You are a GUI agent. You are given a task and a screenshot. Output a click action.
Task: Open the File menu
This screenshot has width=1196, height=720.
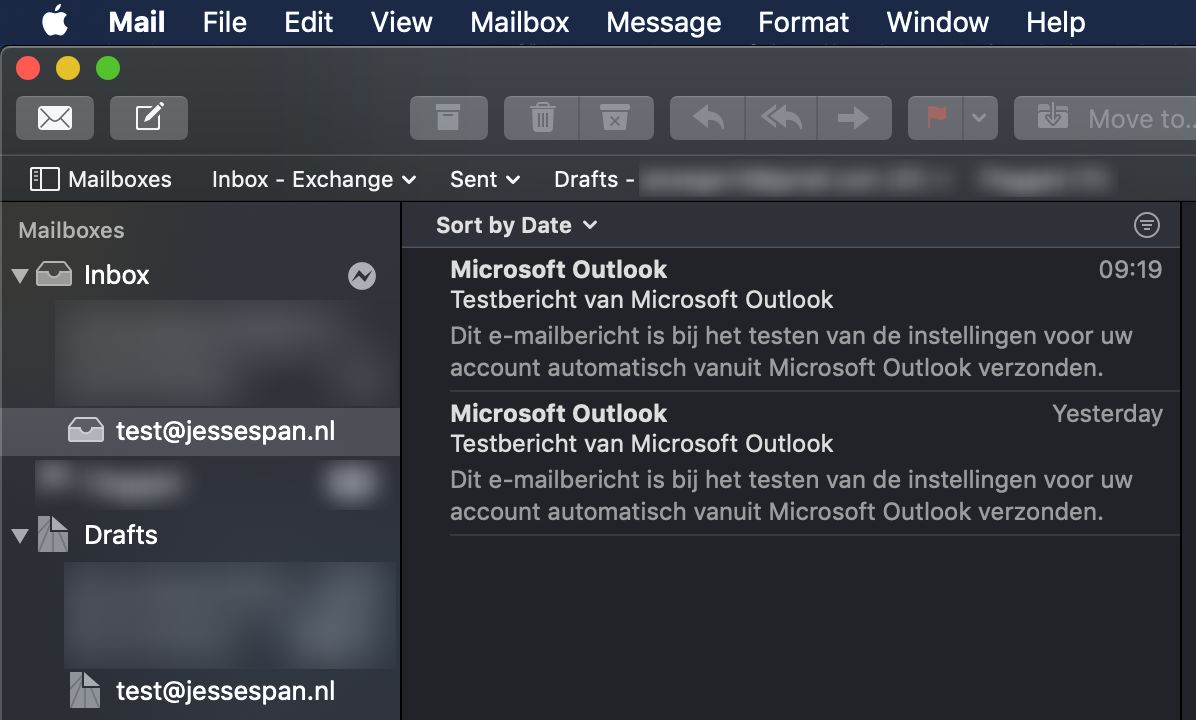pyautogui.click(x=224, y=22)
